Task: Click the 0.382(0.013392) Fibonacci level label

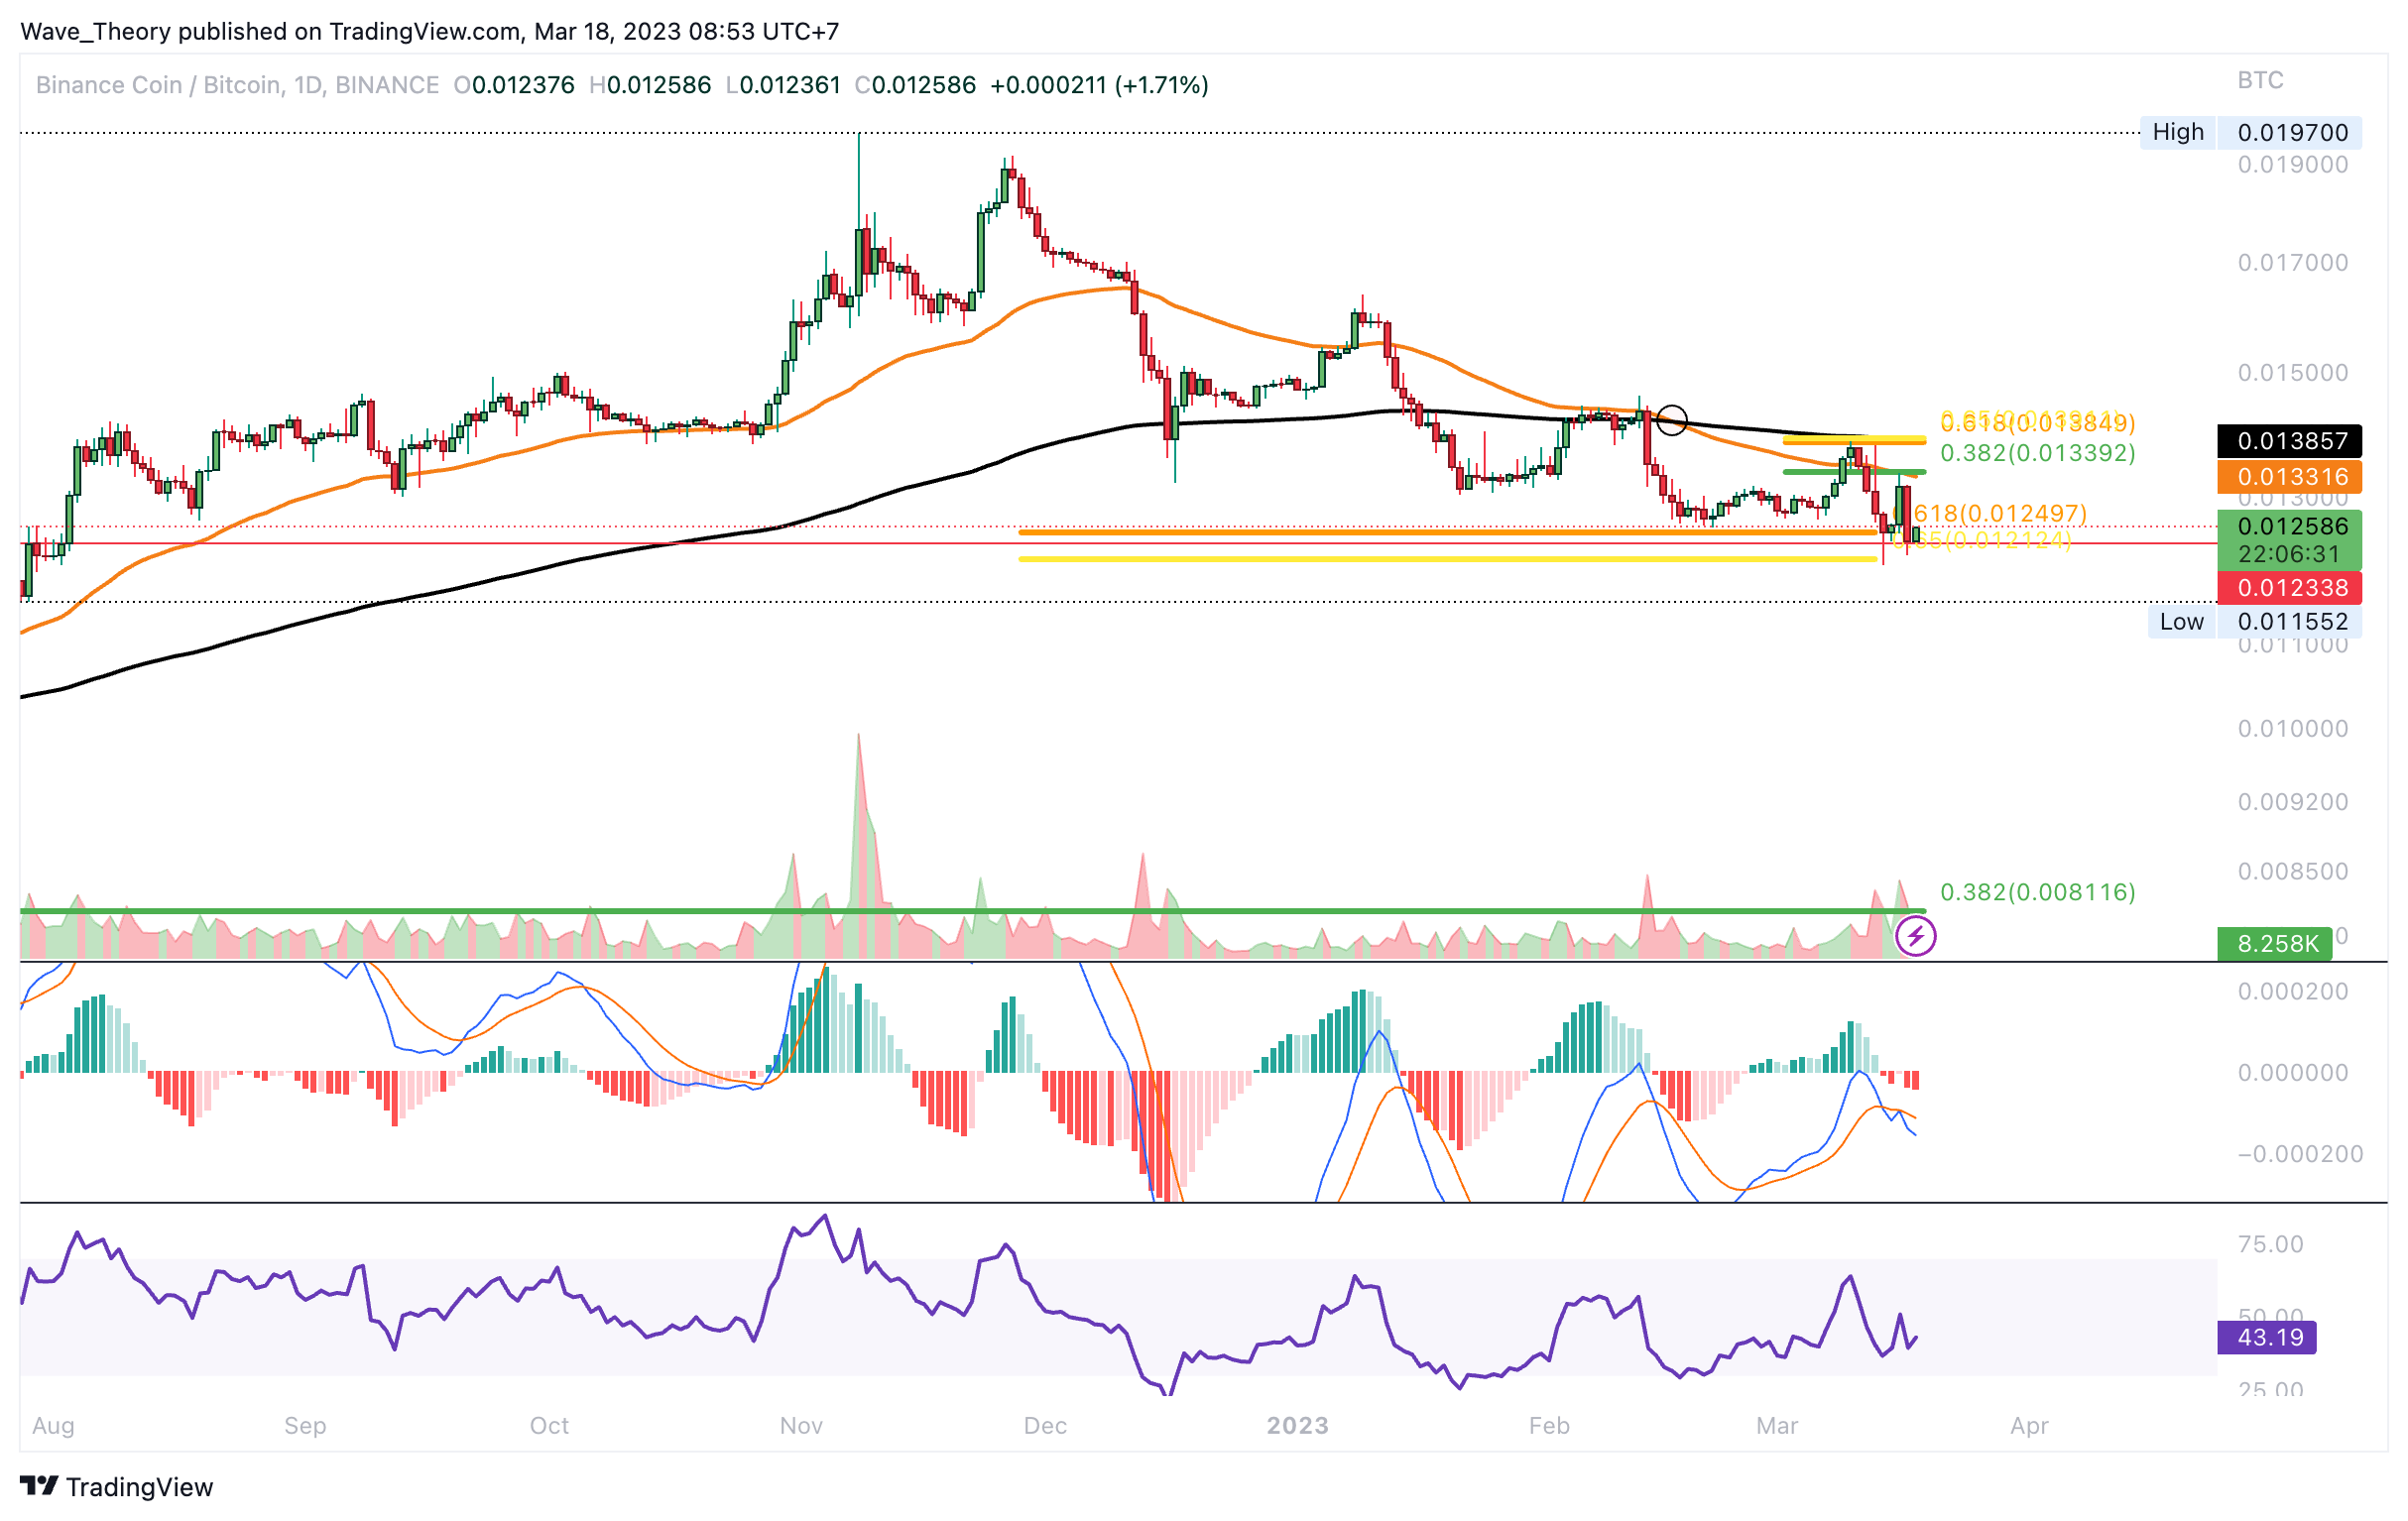Action: point(2037,453)
